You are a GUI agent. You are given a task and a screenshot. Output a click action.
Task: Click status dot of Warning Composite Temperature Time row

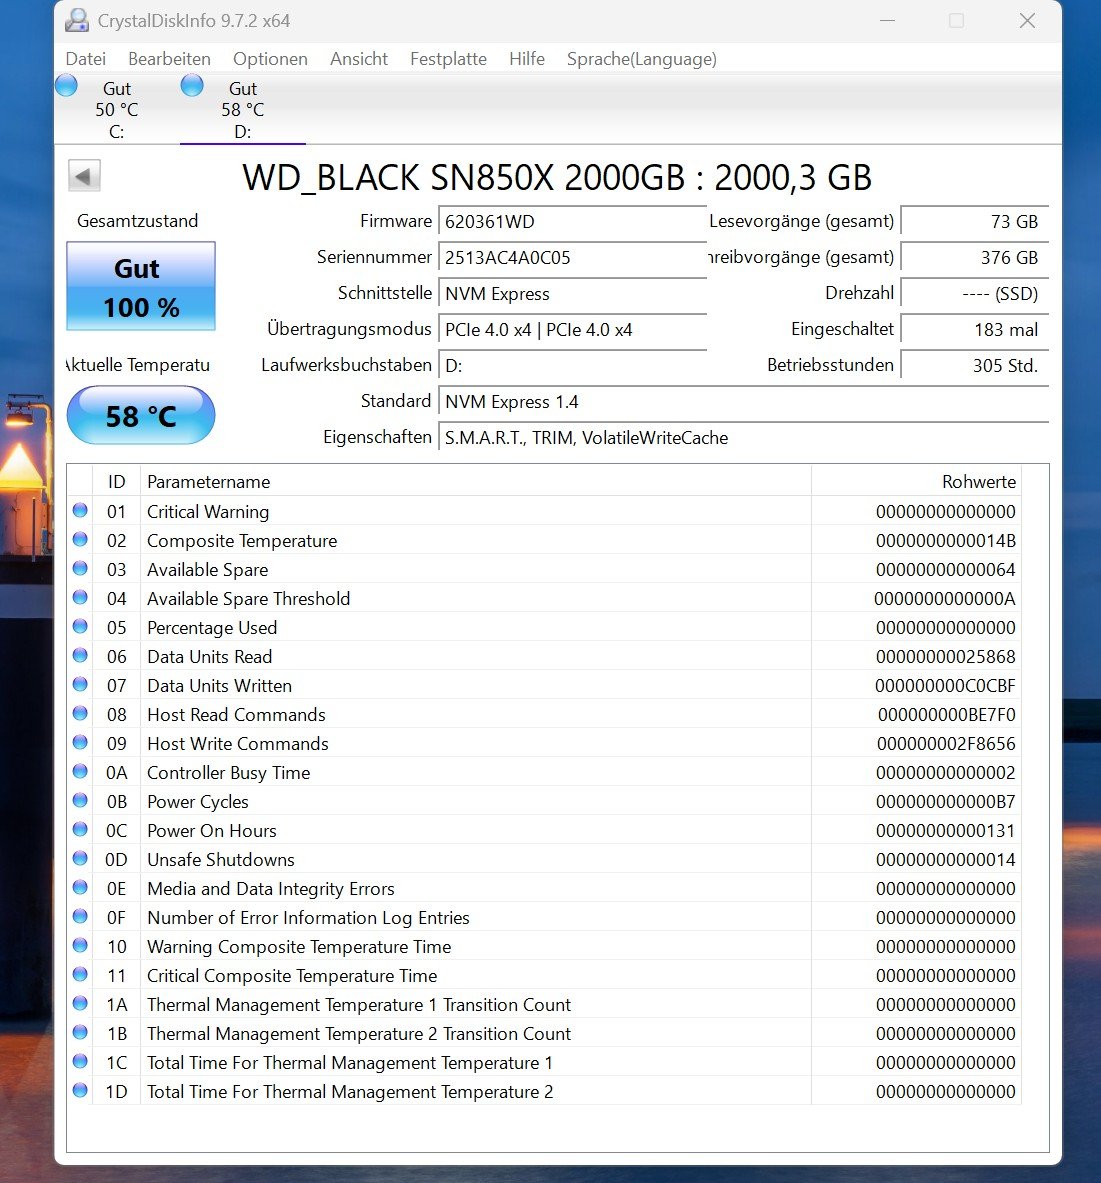point(80,945)
